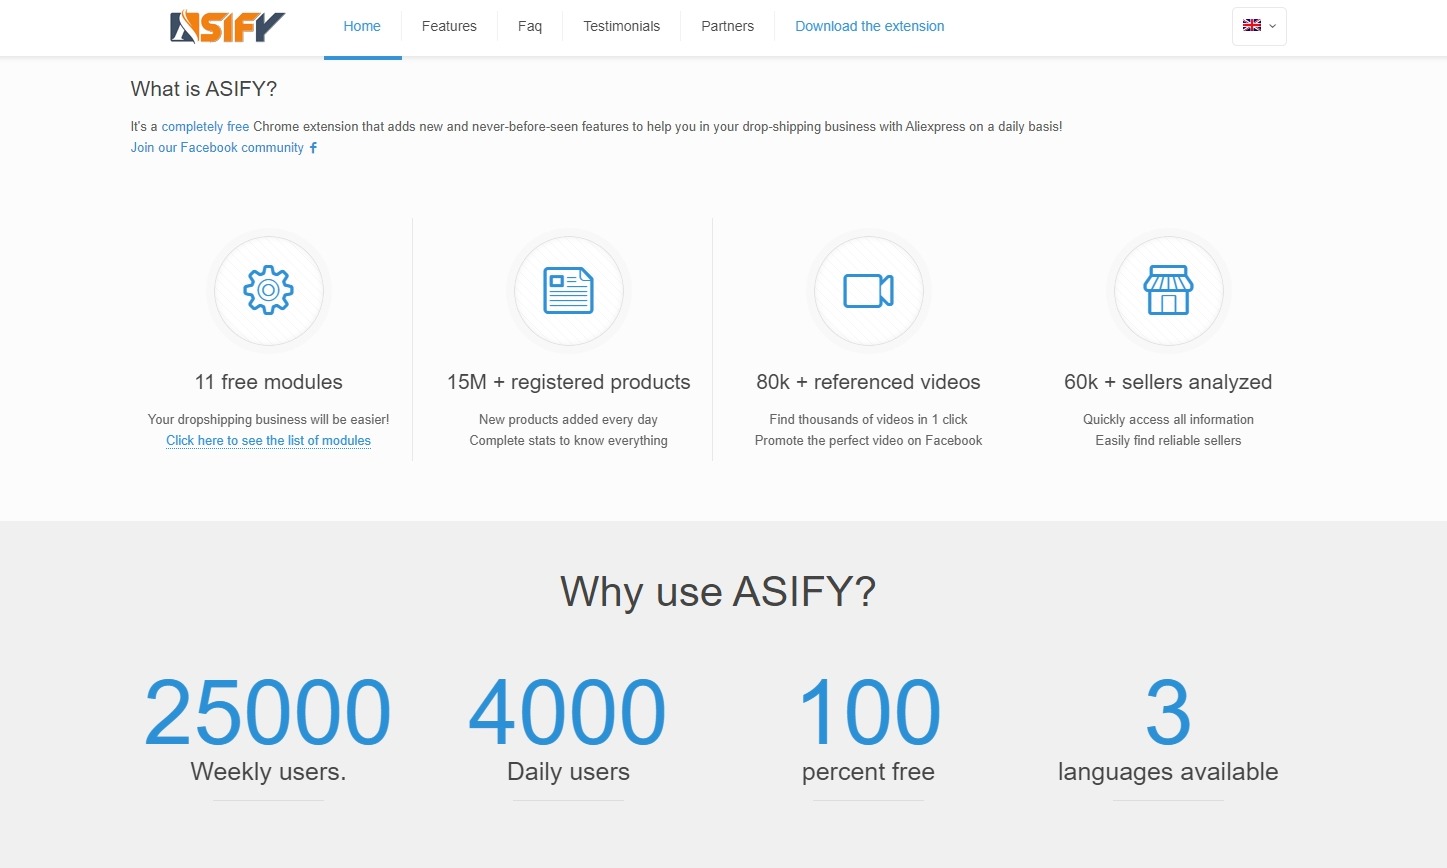1447x868 pixels.
Task: Click the 3 languages available number
Action: pos(1168,713)
